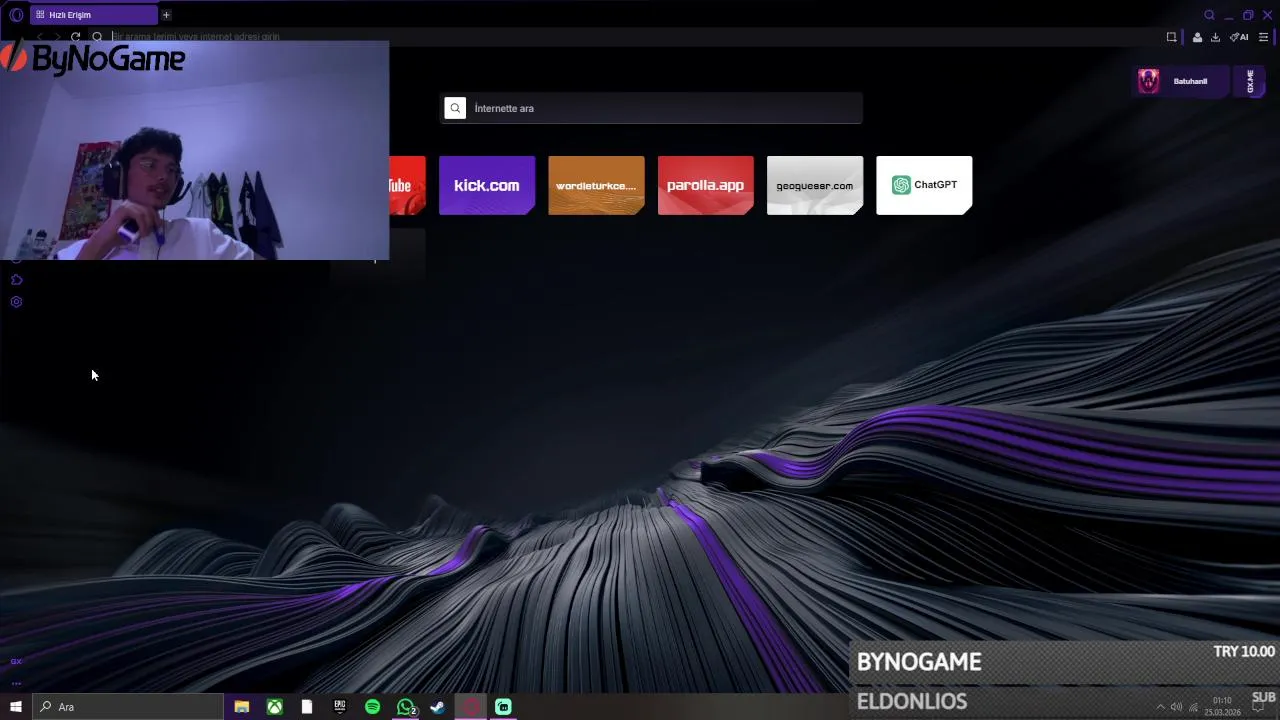The width and height of the screenshot is (1280, 720).
Task: Open the taskbar clock showing 01:10
Action: pos(1222,707)
